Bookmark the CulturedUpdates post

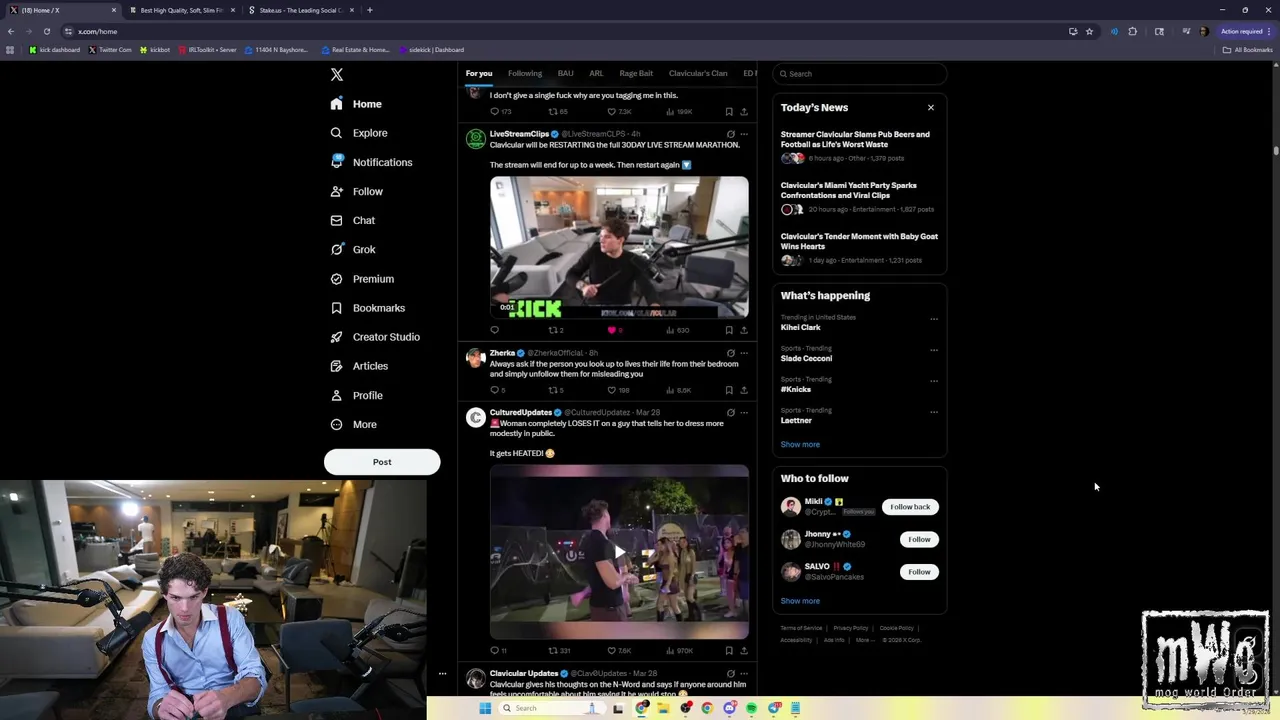pos(729,651)
